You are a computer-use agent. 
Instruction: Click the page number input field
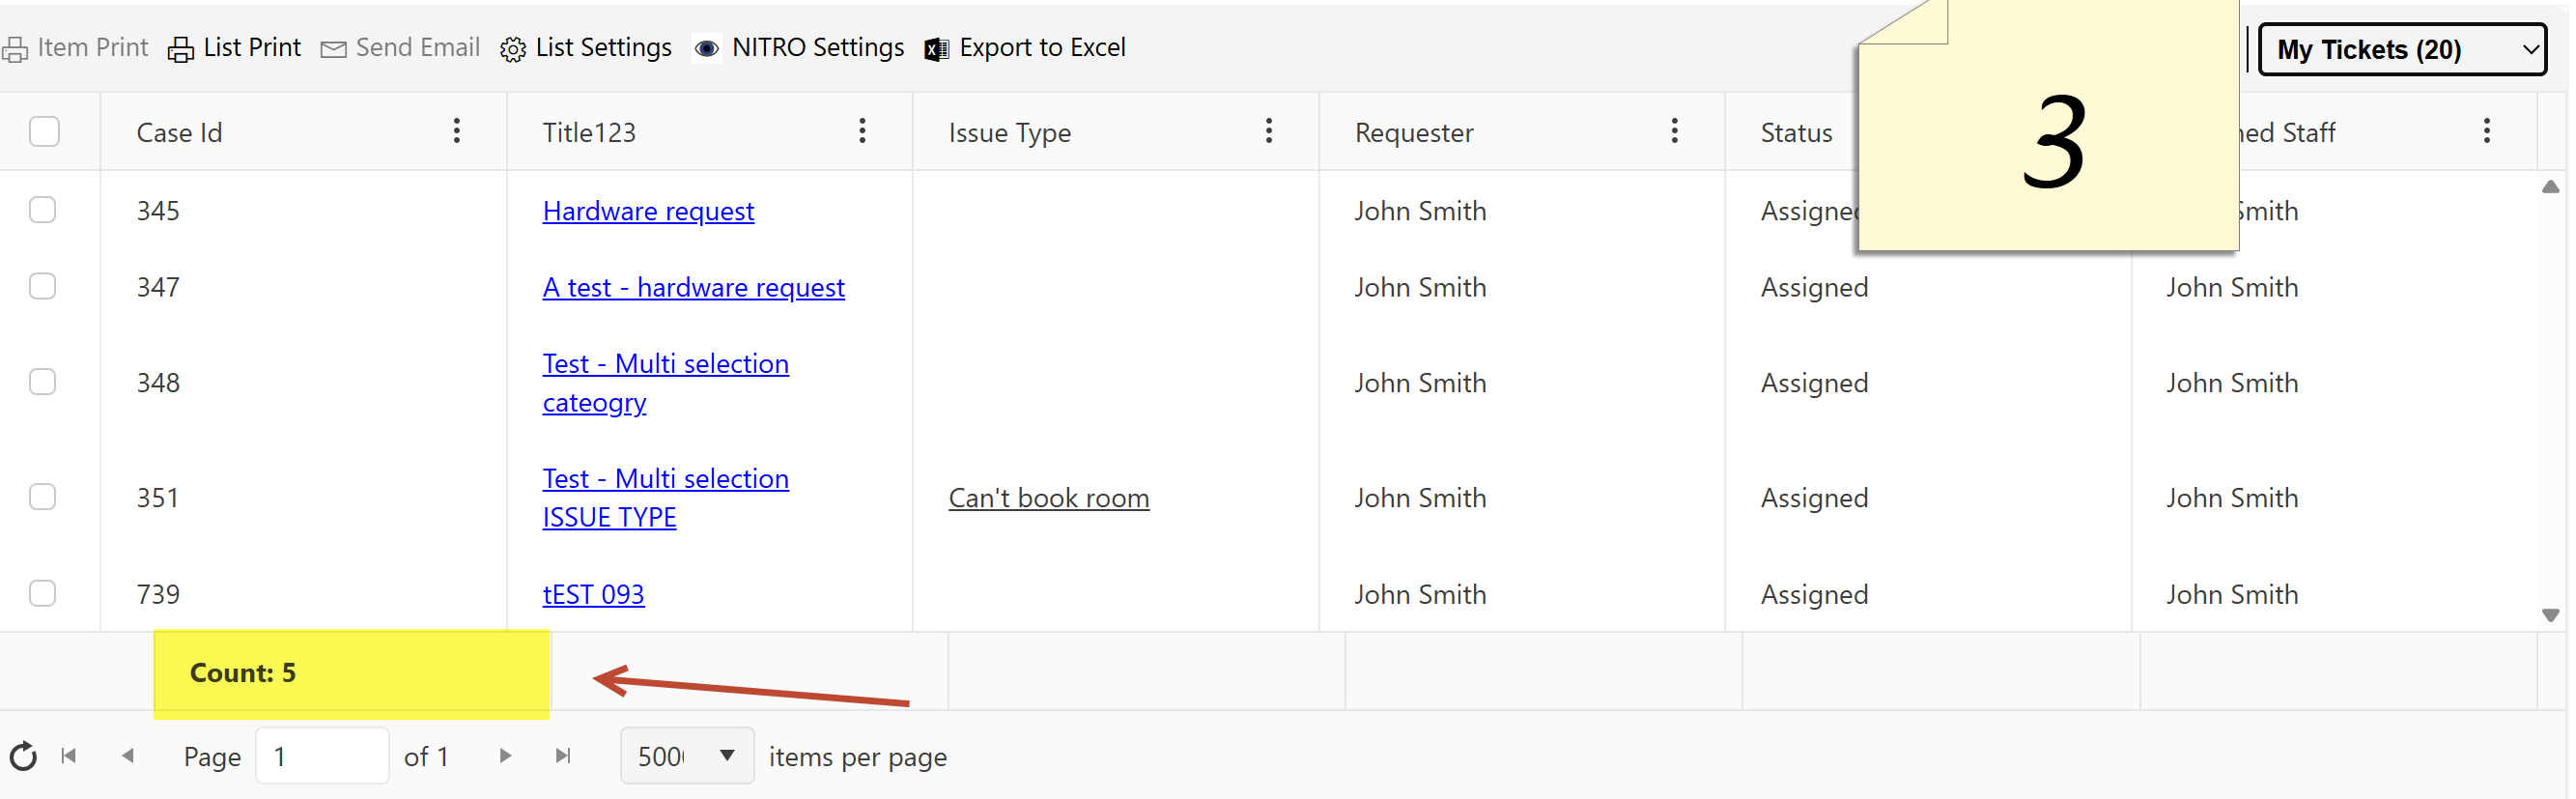(x=321, y=756)
